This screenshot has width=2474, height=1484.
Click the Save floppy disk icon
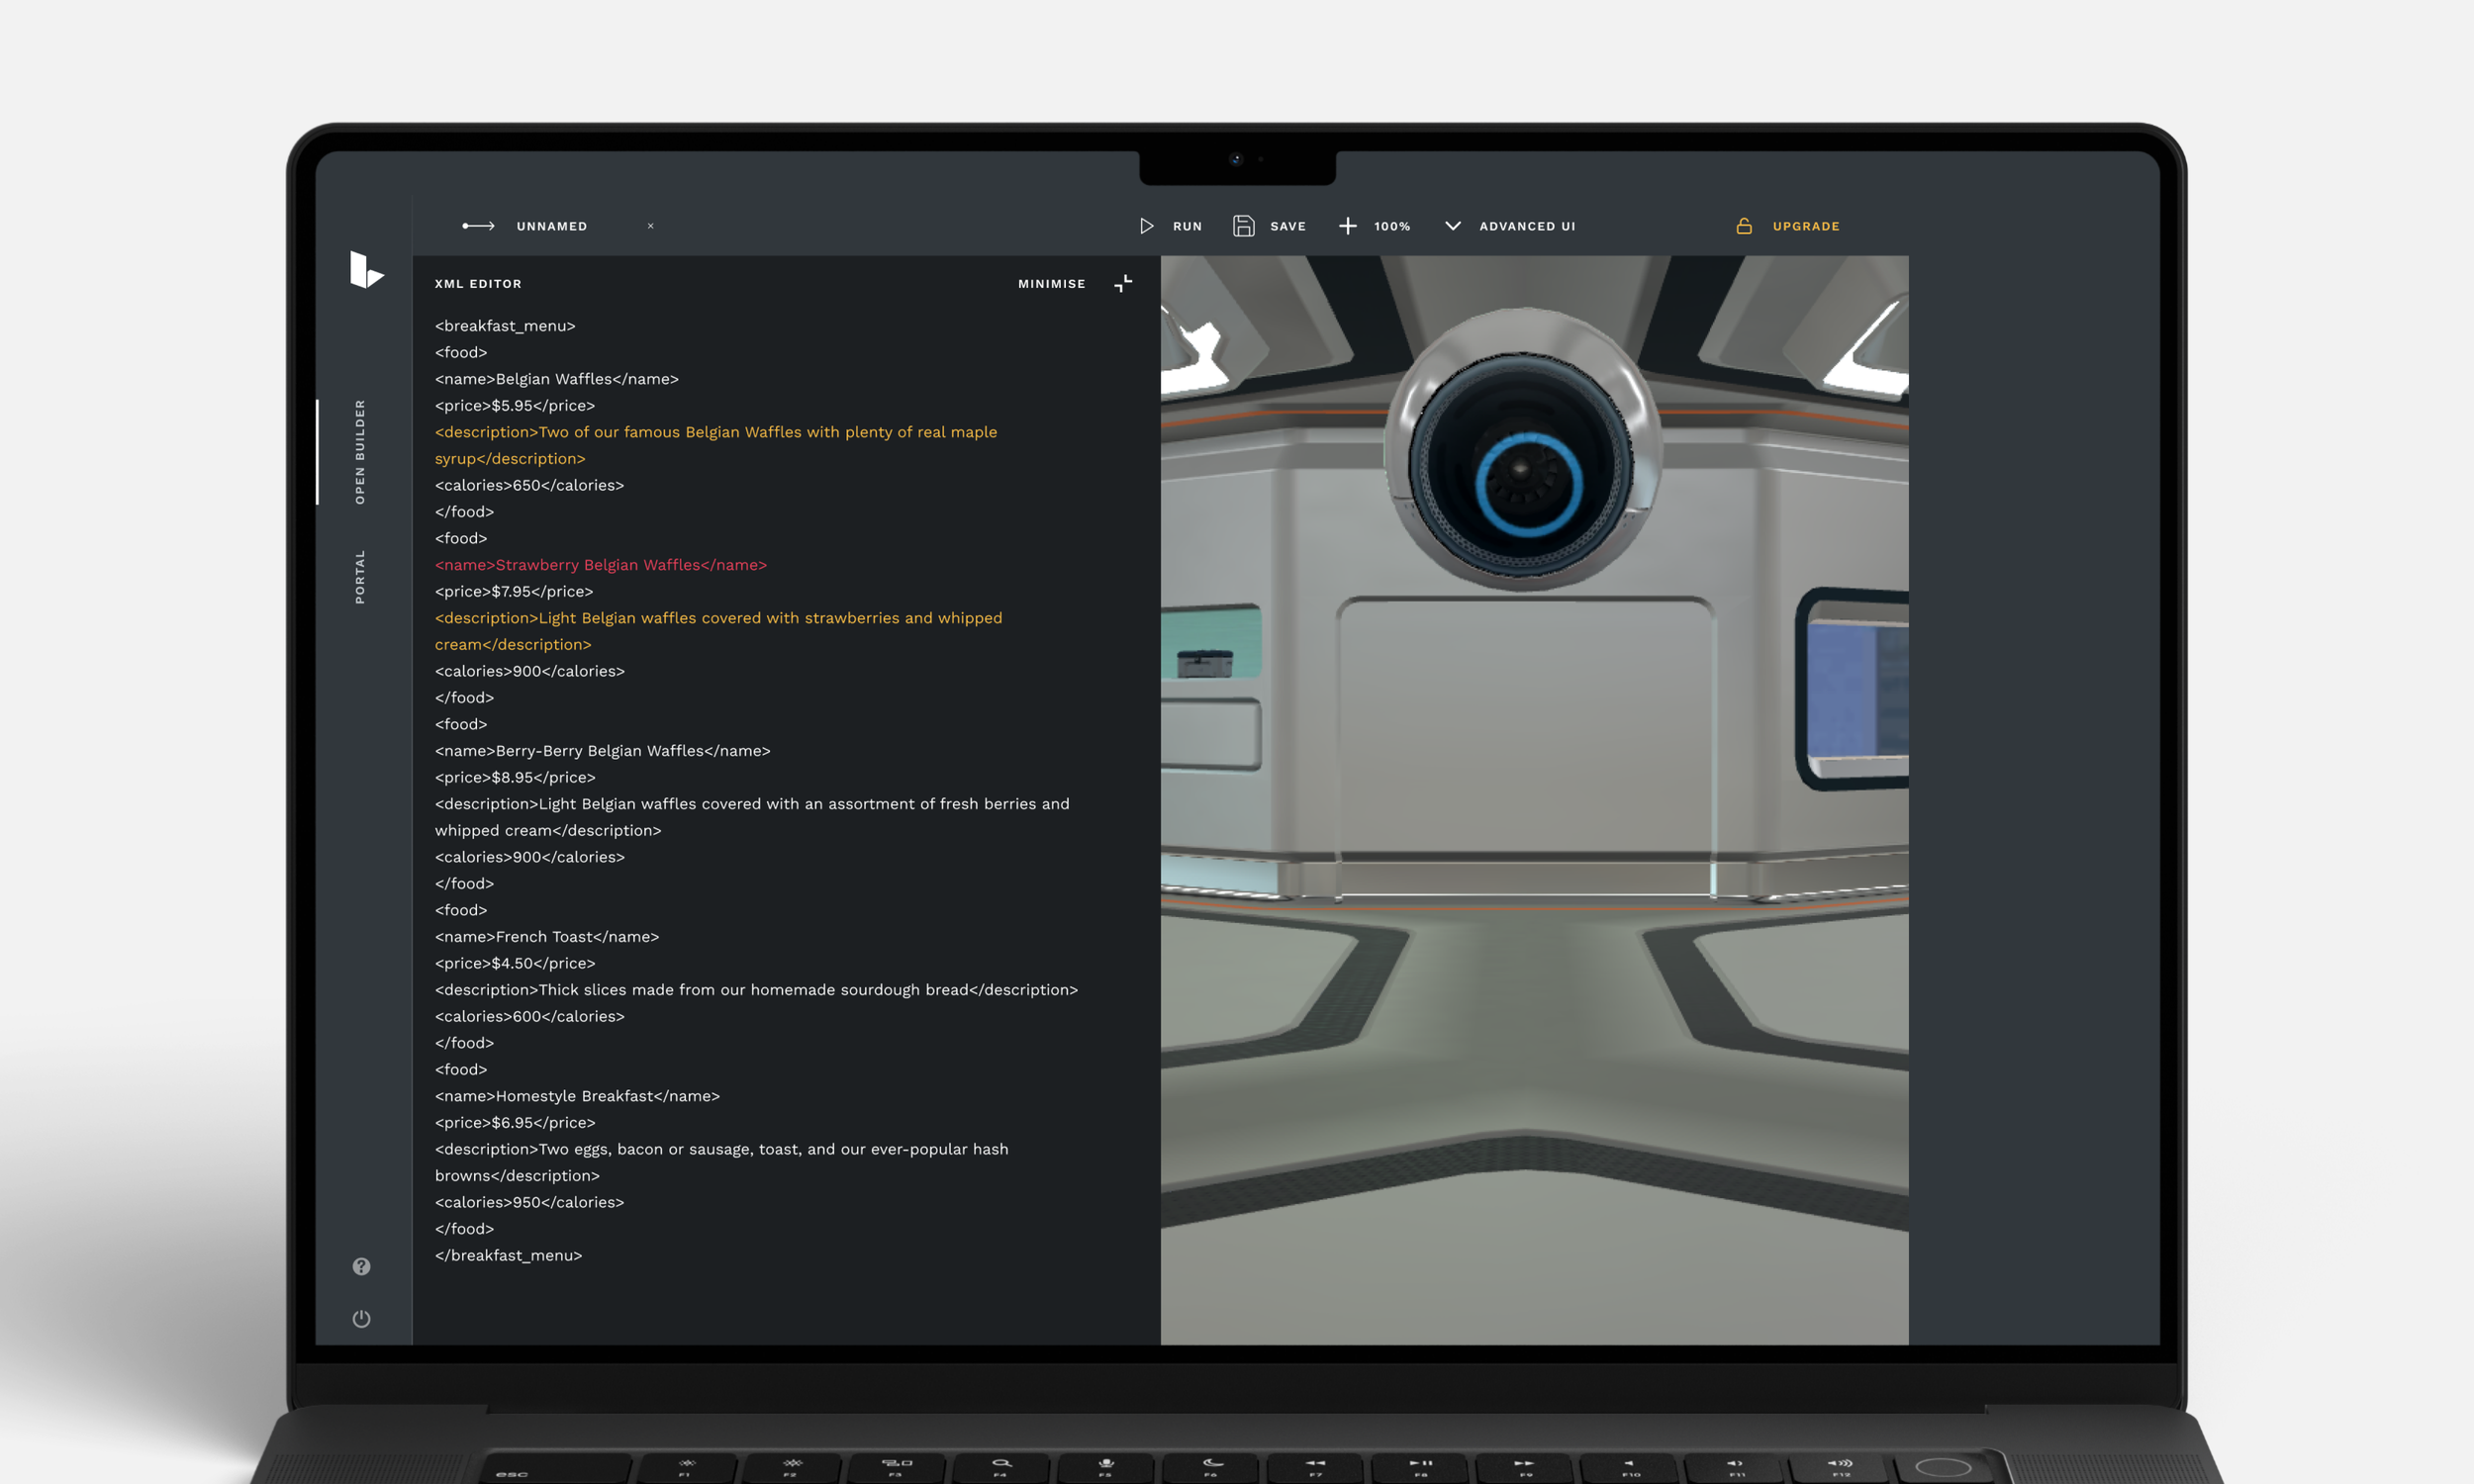point(1243,226)
